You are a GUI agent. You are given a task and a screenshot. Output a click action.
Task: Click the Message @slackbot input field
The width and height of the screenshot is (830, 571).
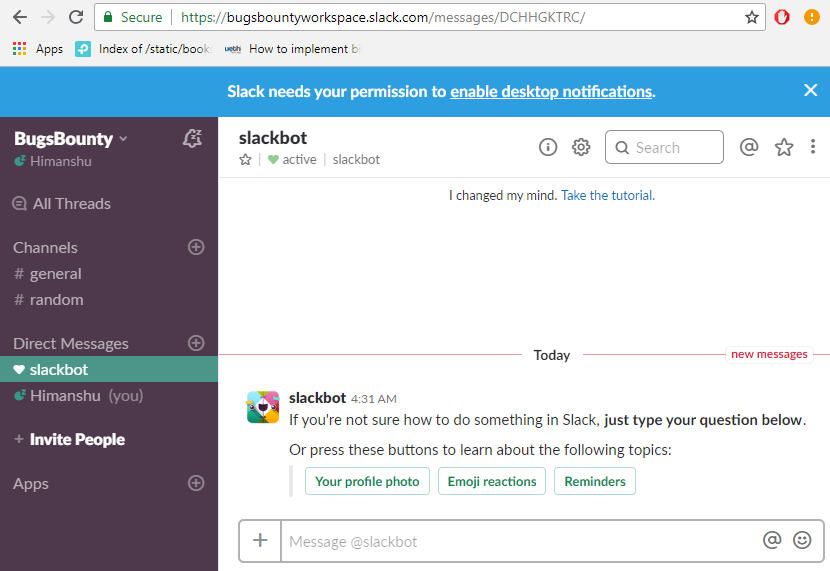(x=520, y=541)
